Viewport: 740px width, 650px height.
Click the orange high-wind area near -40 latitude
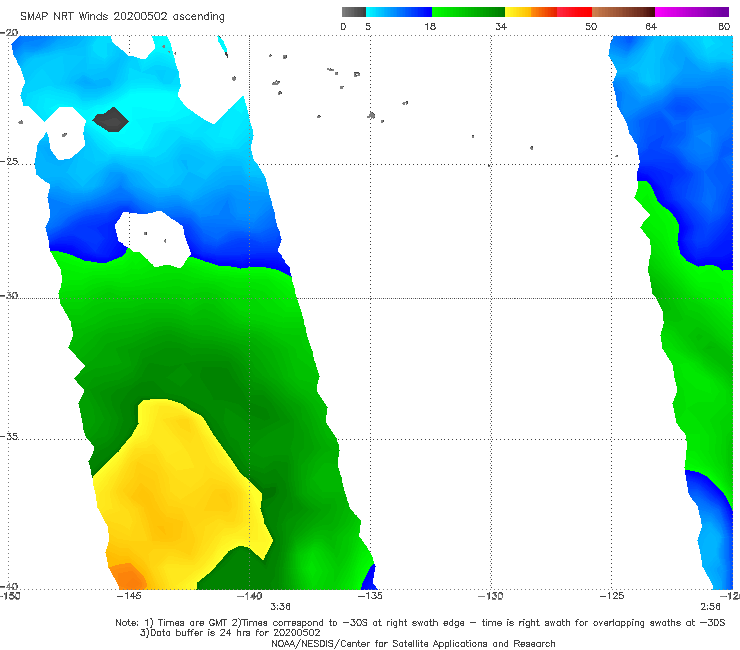point(127,577)
